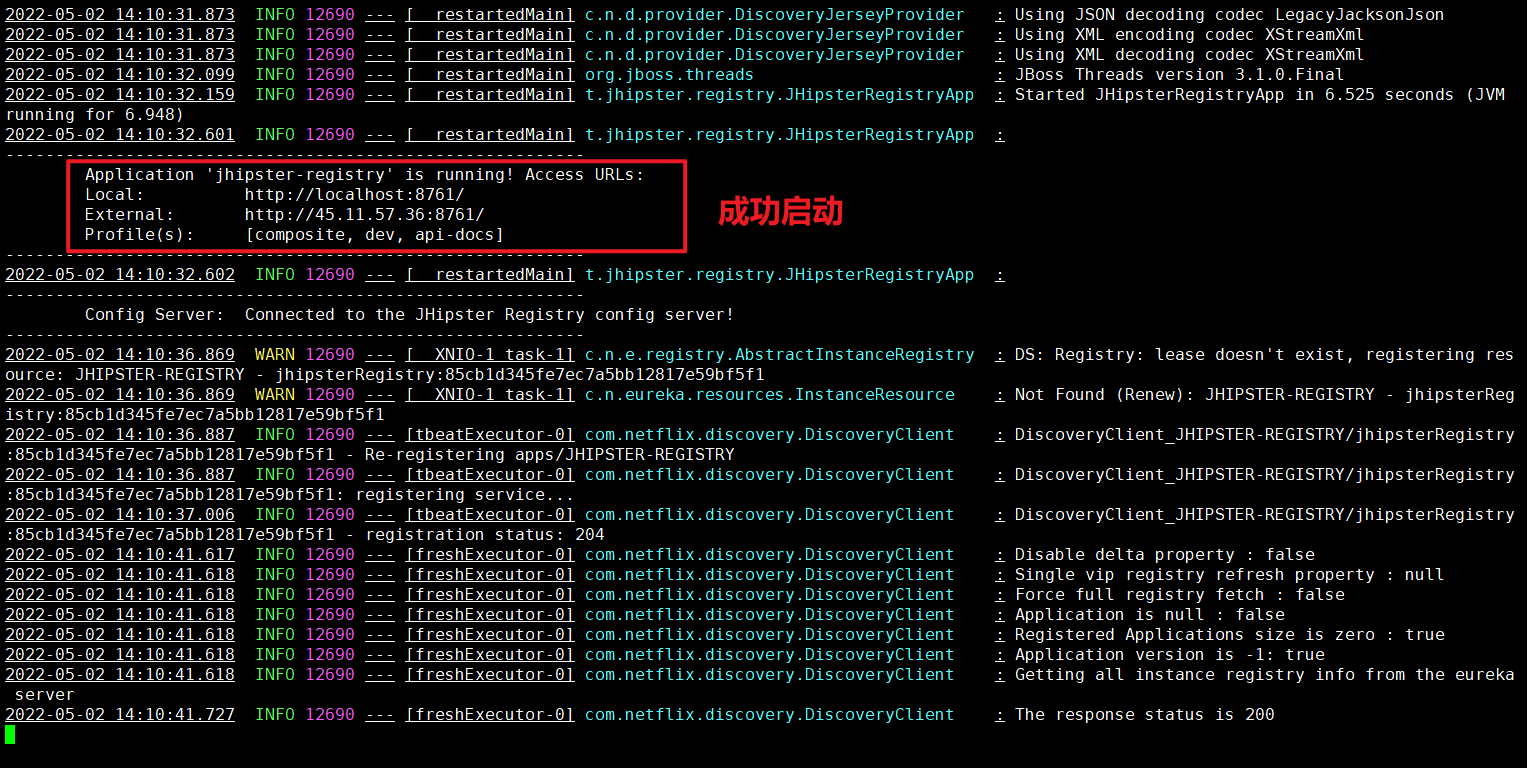Click the org.jboss.threads logger name

pyautogui.click(x=669, y=74)
